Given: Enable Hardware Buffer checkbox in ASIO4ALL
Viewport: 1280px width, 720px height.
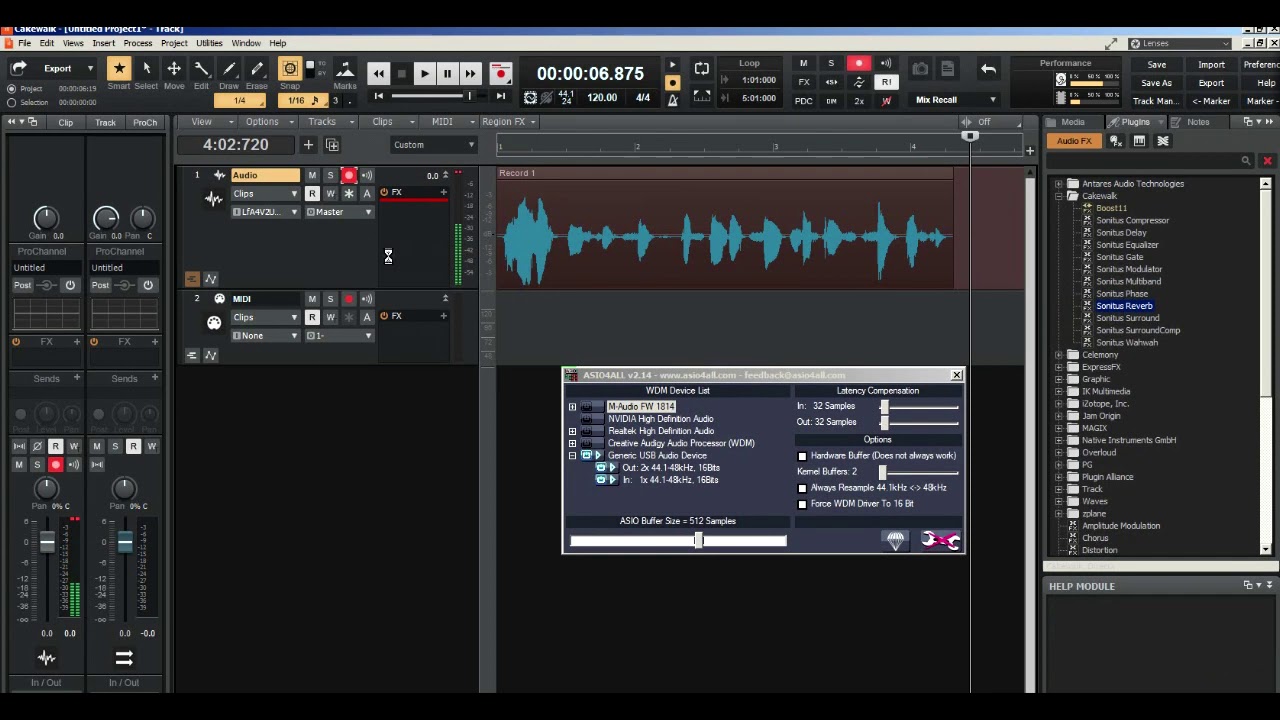Looking at the screenshot, I should click(802, 456).
